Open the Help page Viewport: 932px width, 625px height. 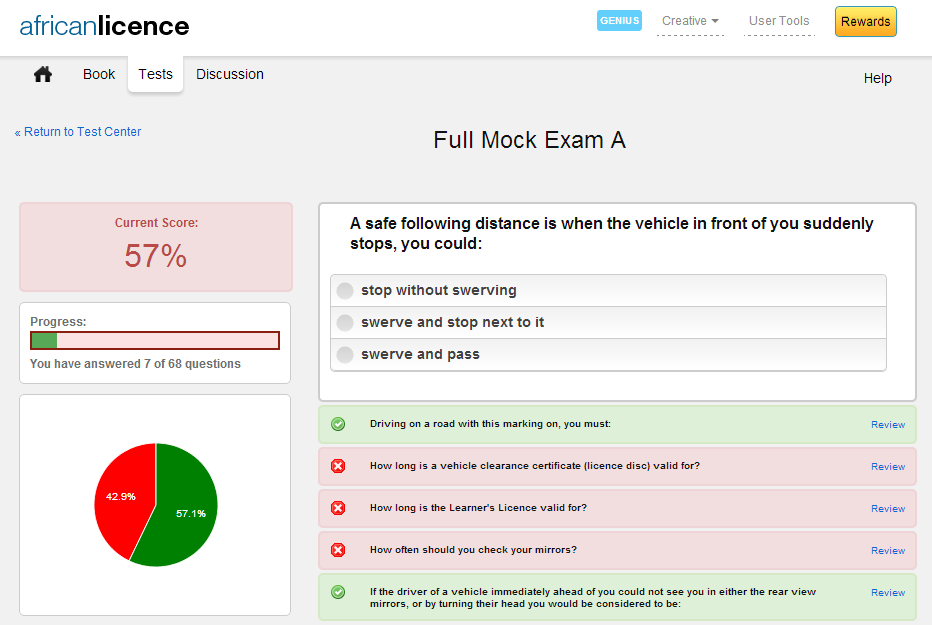[877, 78]
